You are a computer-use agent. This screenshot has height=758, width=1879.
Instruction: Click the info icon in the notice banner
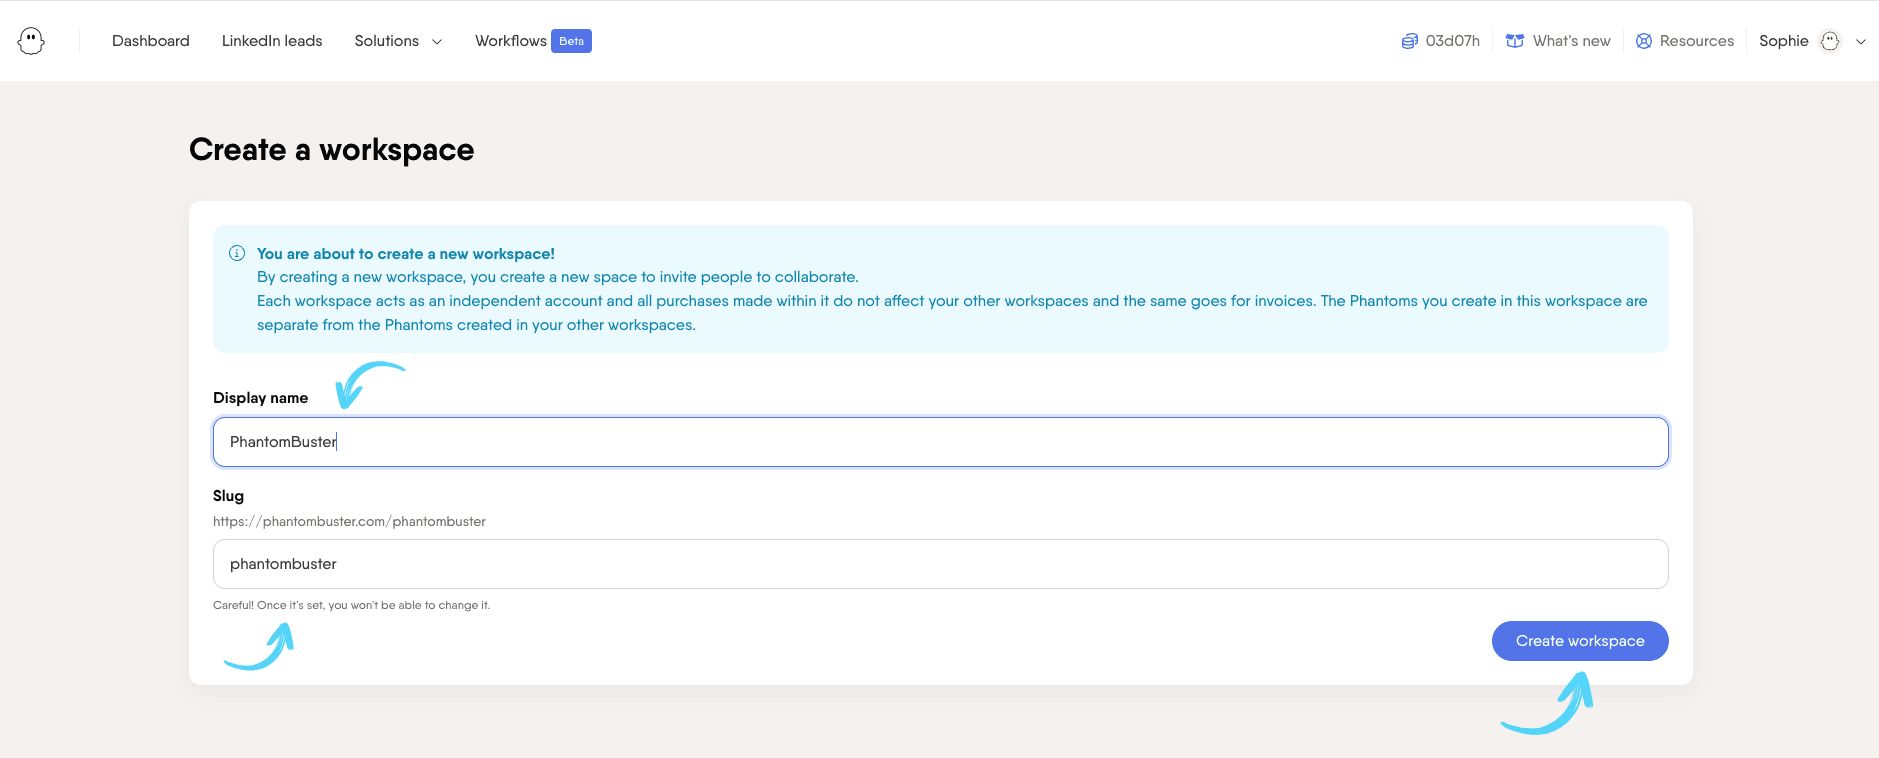click(x=237, y=253)
